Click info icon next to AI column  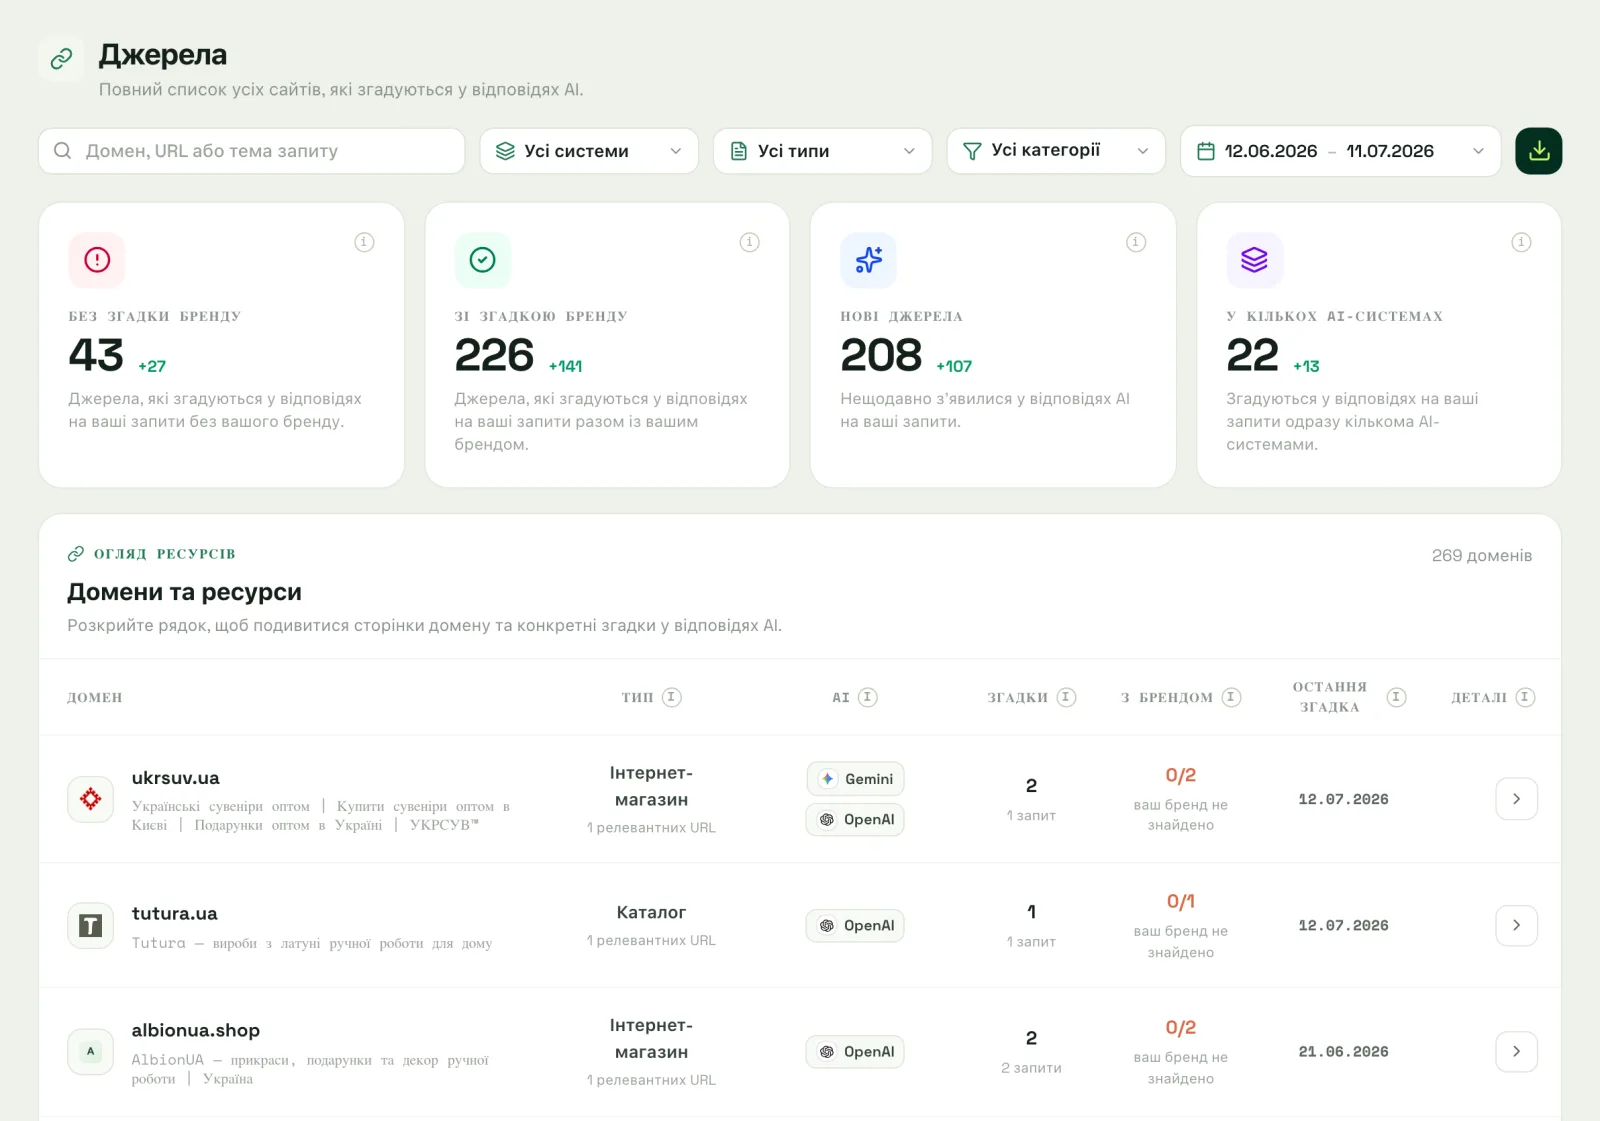pyautogui.click(x=868, y=697)
